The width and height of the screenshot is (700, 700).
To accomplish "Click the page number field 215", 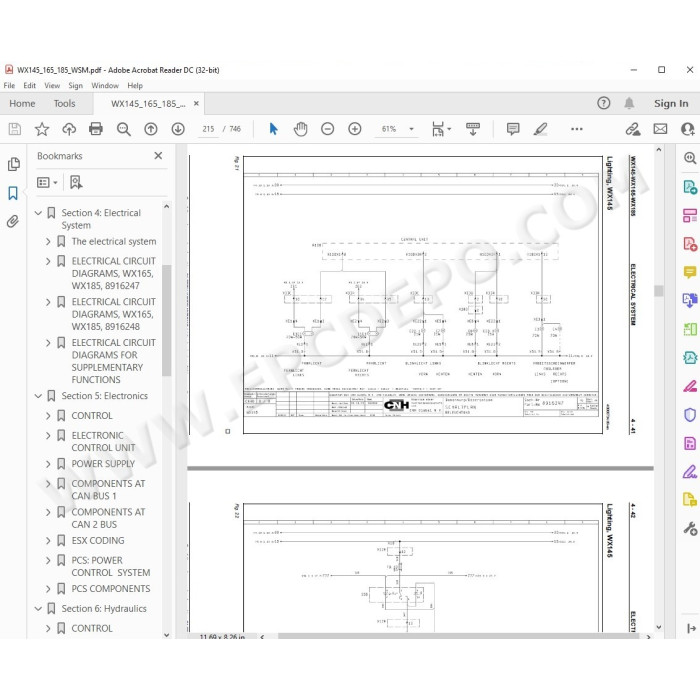I will pyautogui.click(x=208, y=129).
